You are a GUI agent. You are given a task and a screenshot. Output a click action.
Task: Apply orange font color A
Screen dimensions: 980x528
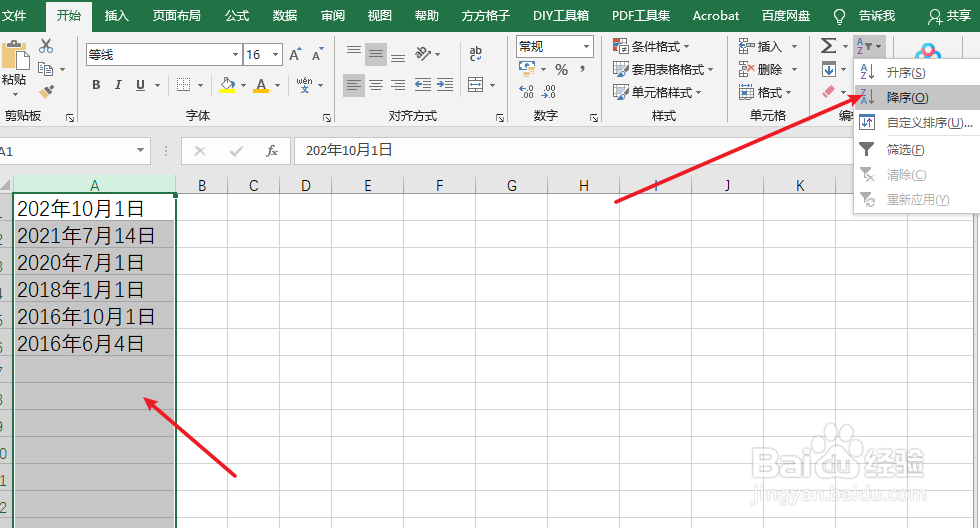[x=261, y=85]
